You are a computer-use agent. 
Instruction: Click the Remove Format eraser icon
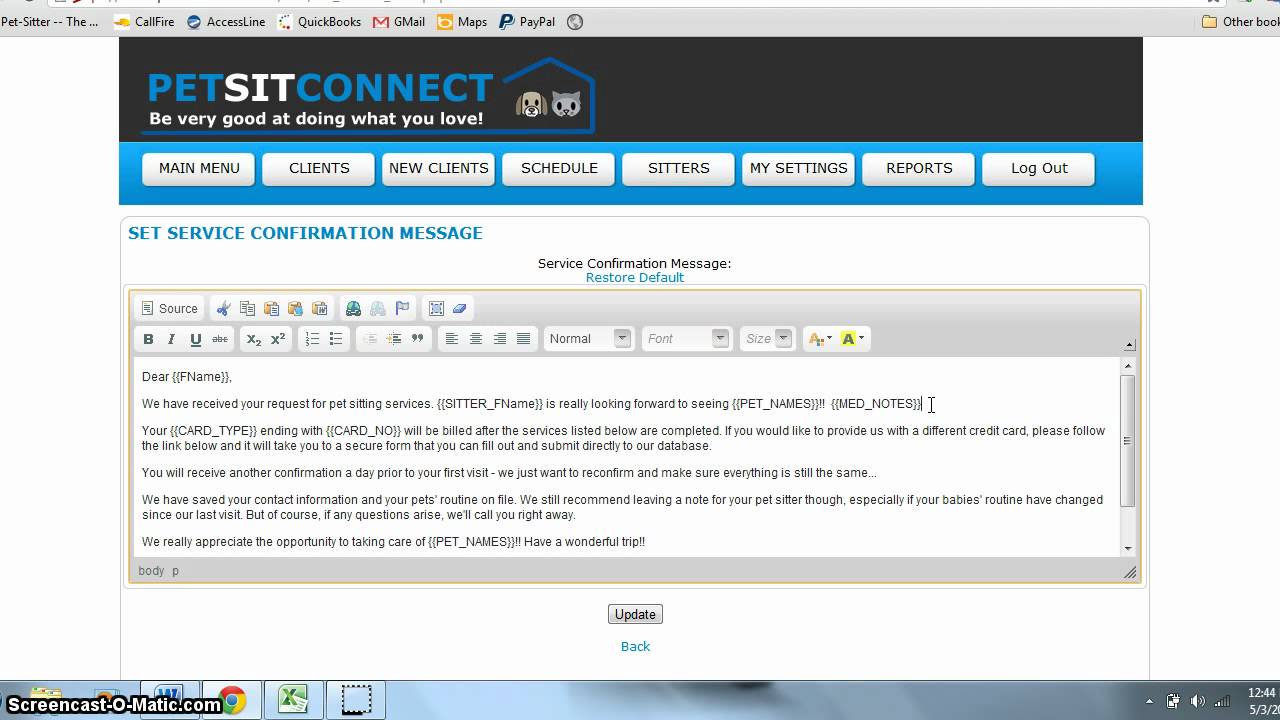click(x=460, y=309)
